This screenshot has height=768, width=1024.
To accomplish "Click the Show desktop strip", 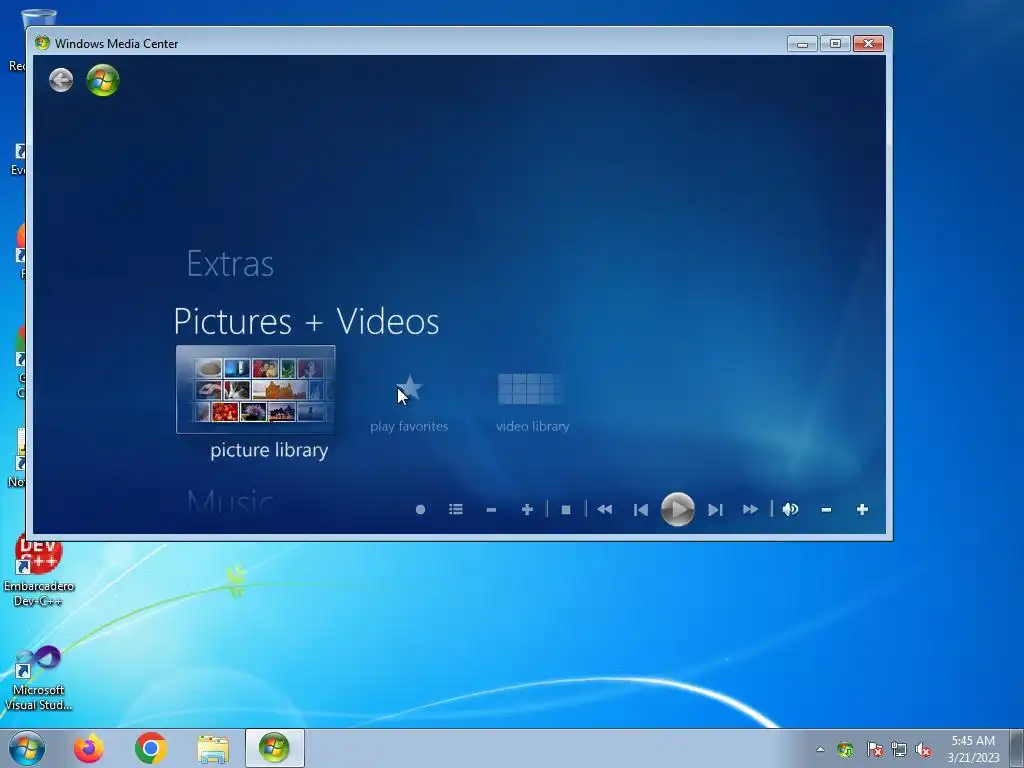I will [1018, 748].
